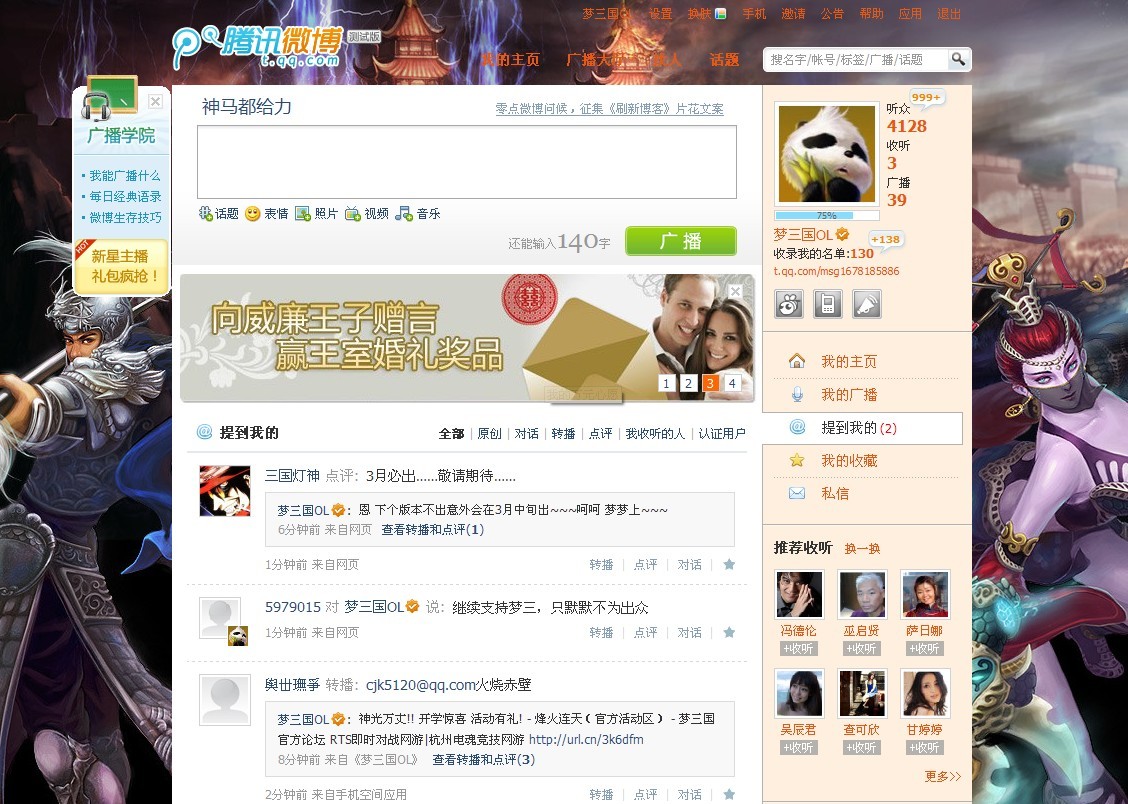Open 5979015's blank avatar
The image size is (1128, 804).
pyautogui.click(x=220, y=618)
